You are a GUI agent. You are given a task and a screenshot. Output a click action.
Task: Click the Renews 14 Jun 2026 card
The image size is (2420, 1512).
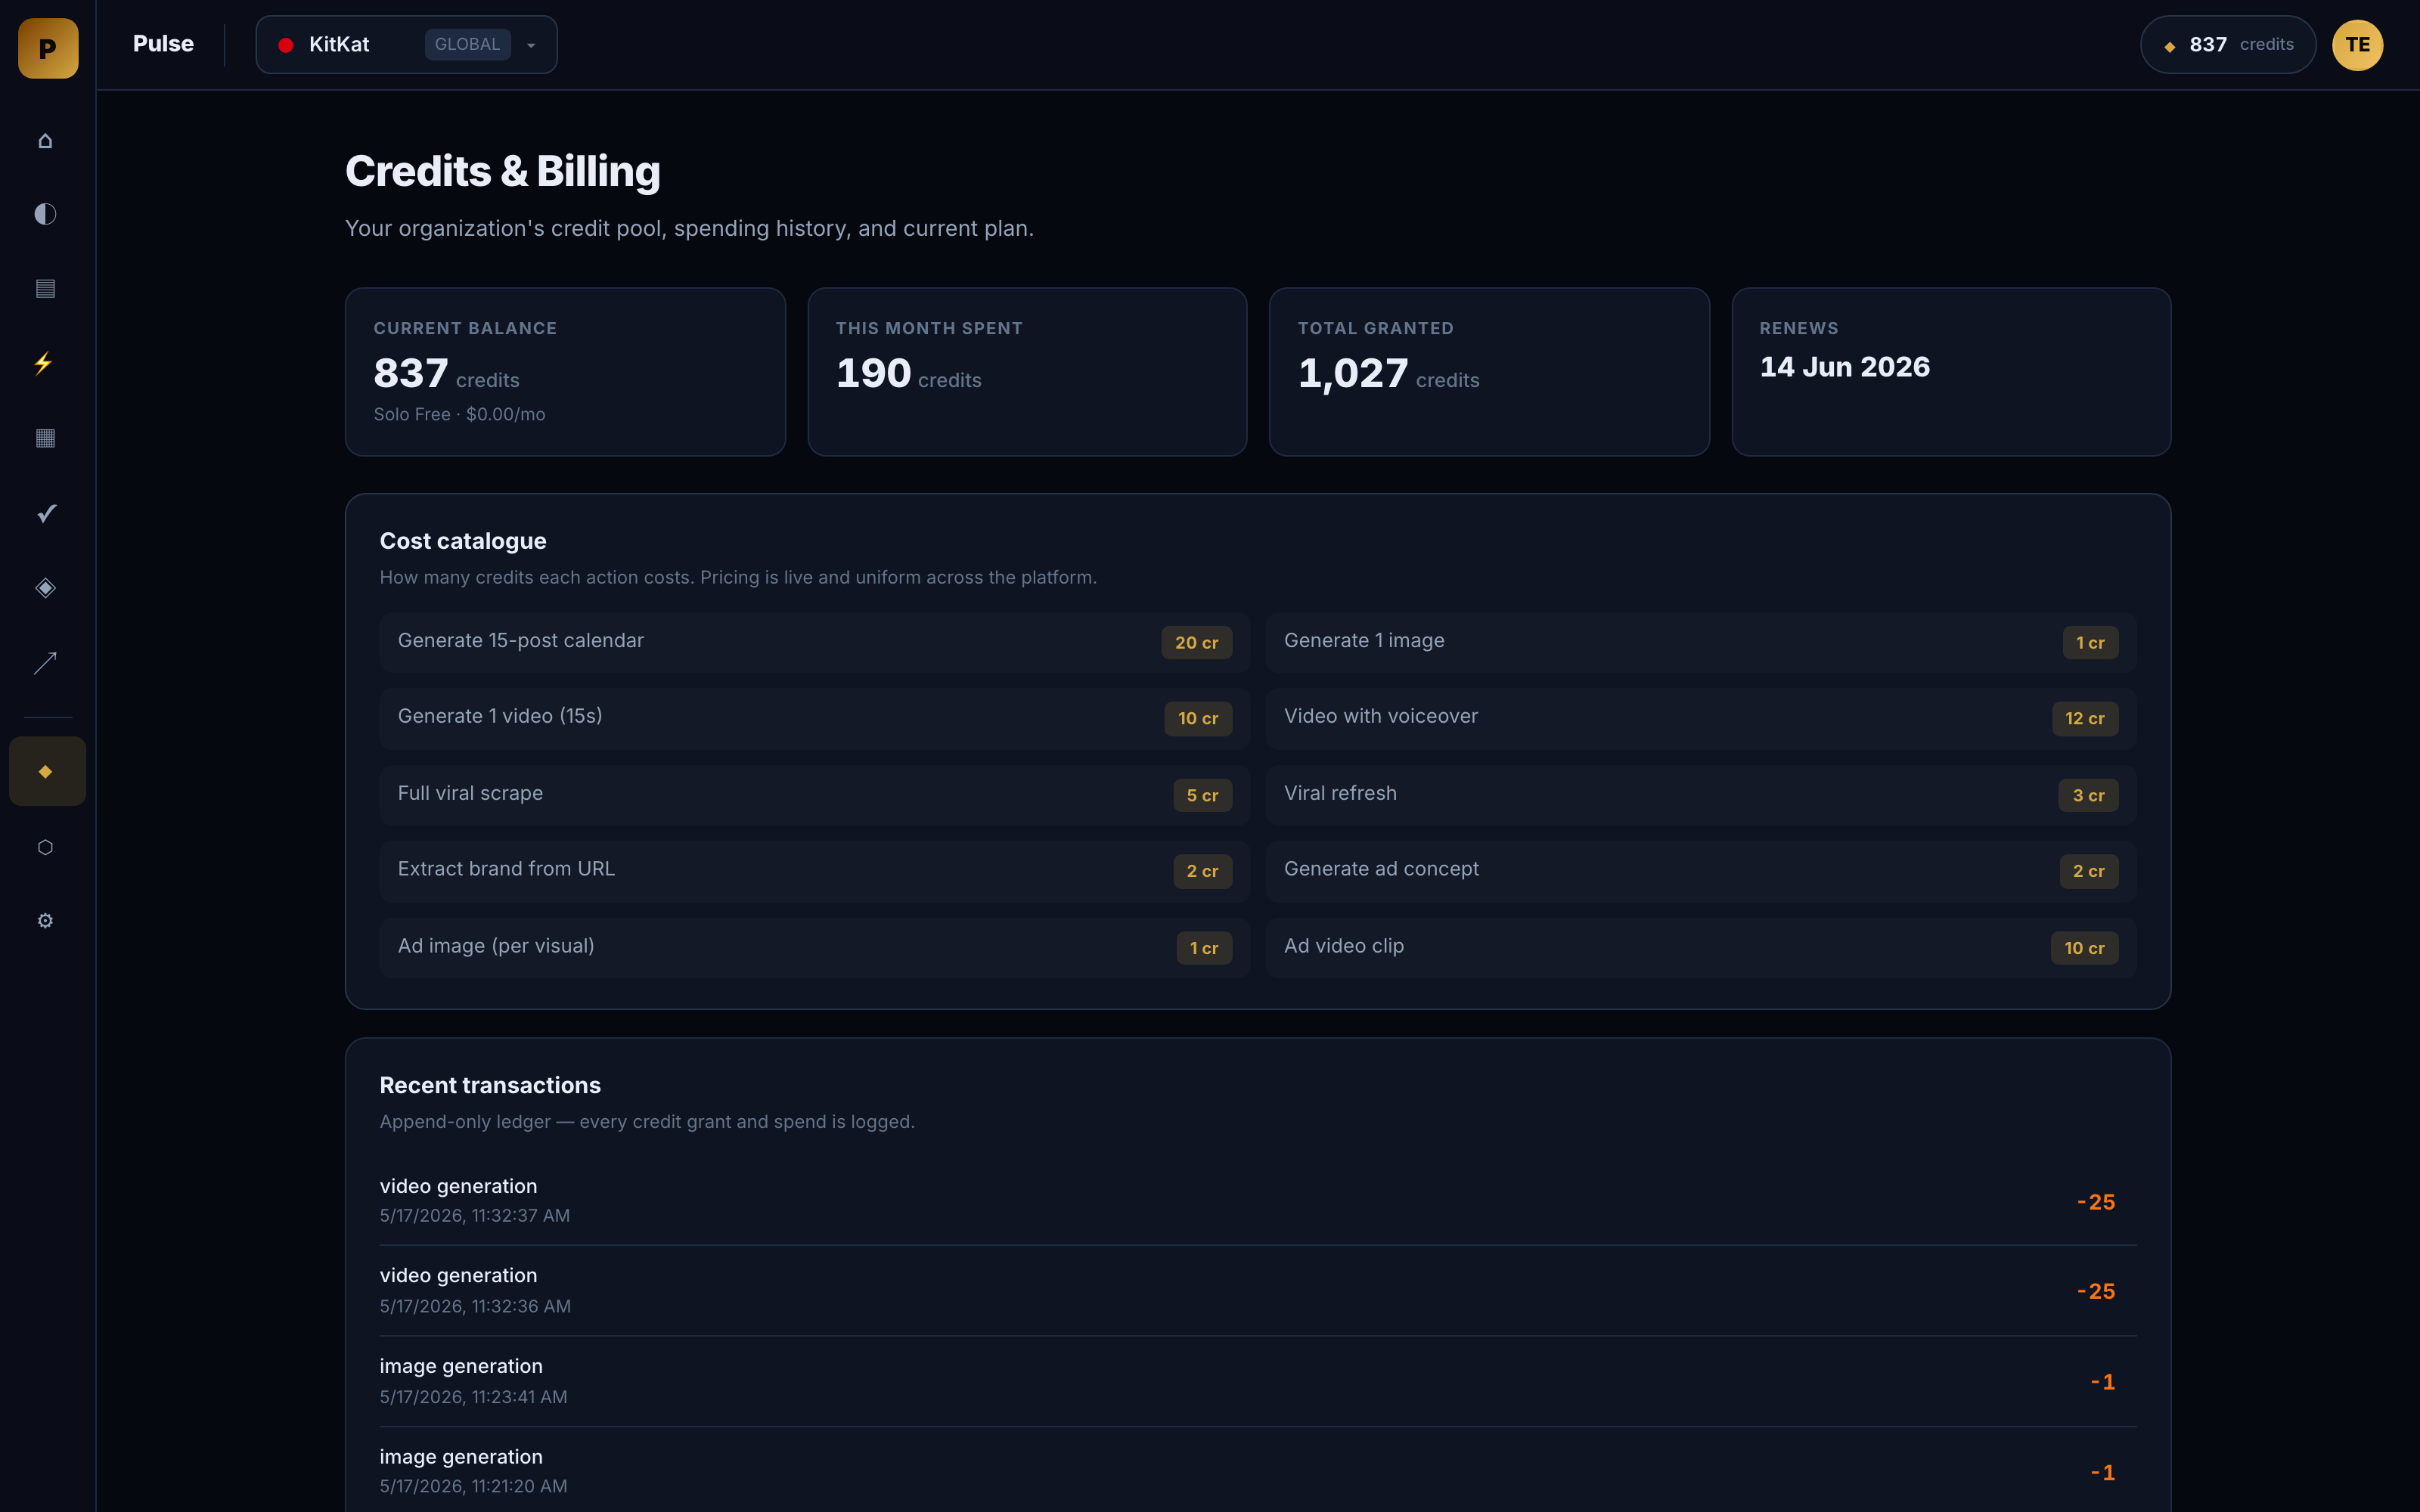(x=1951, y=372)
